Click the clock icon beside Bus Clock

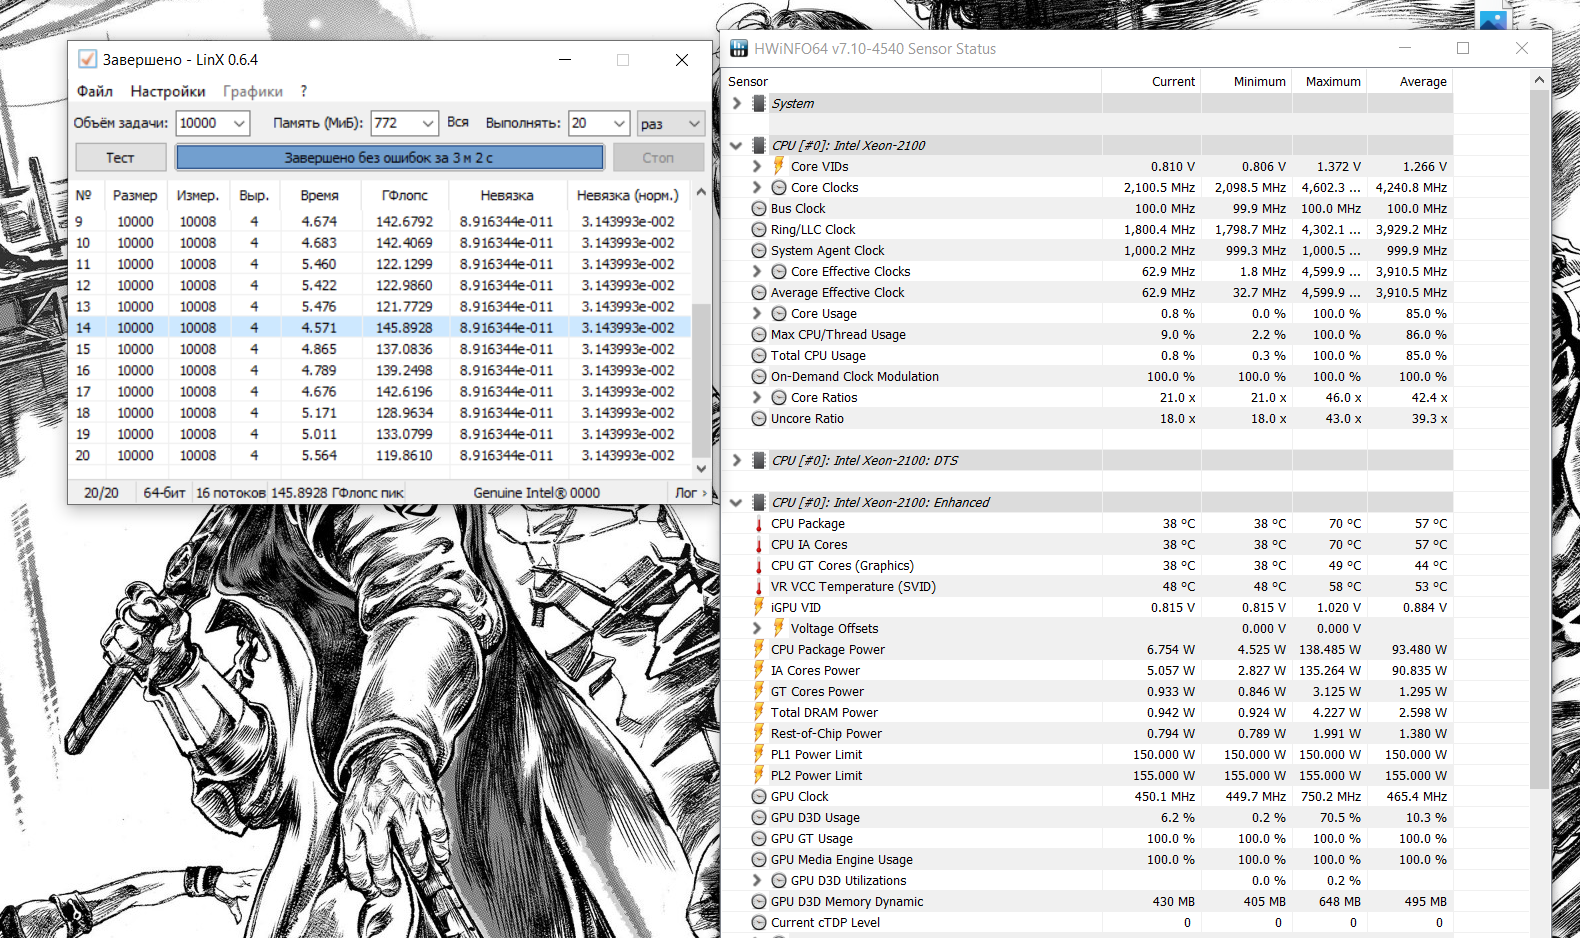[x=759, y=208]
